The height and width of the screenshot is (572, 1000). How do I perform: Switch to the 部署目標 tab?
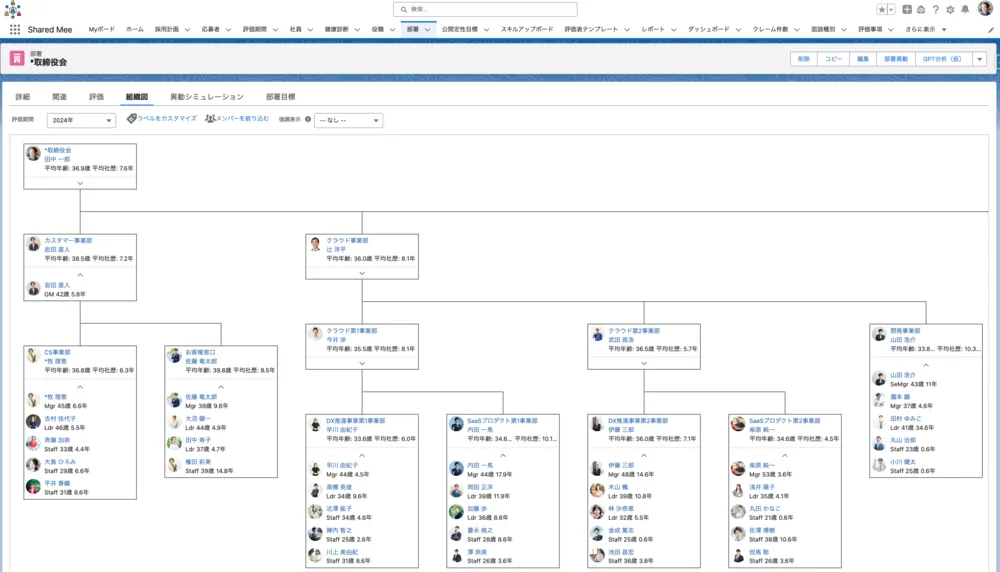coord(280,97)
